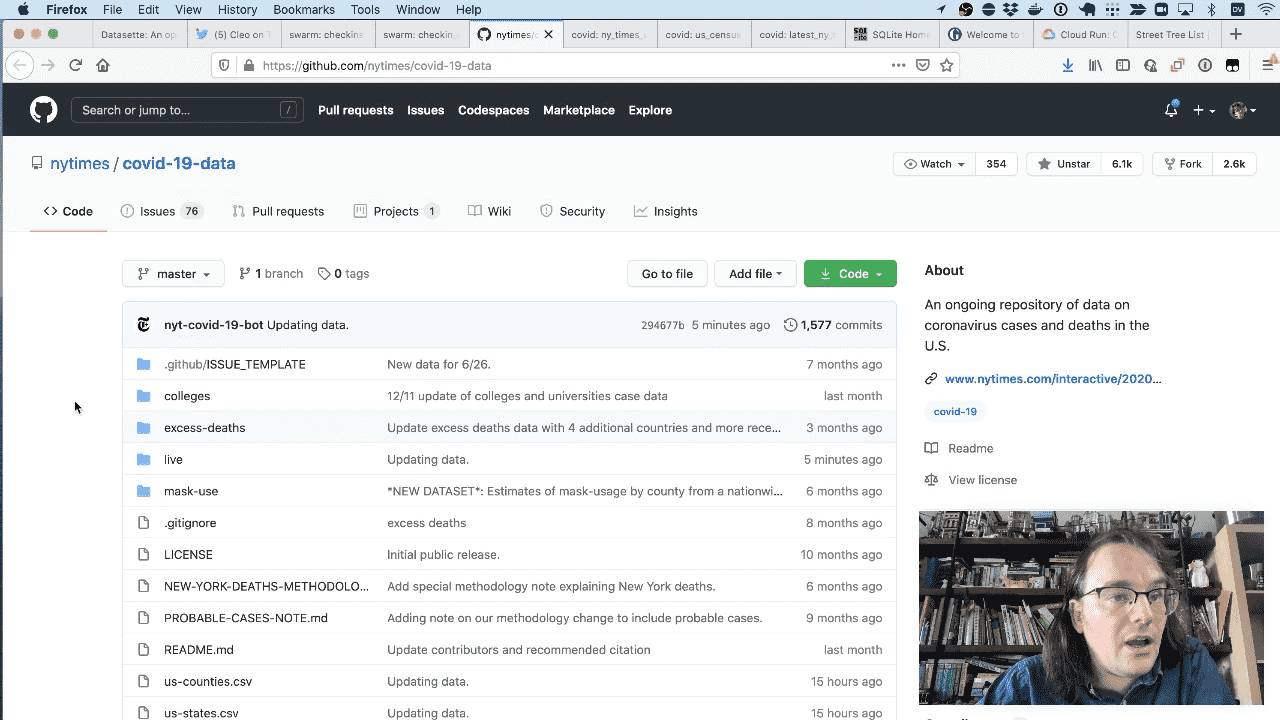Open new browser tab plus button
Viewport: 1280px width, 720px height.
pyautogui.click(x=1236, y=34)
